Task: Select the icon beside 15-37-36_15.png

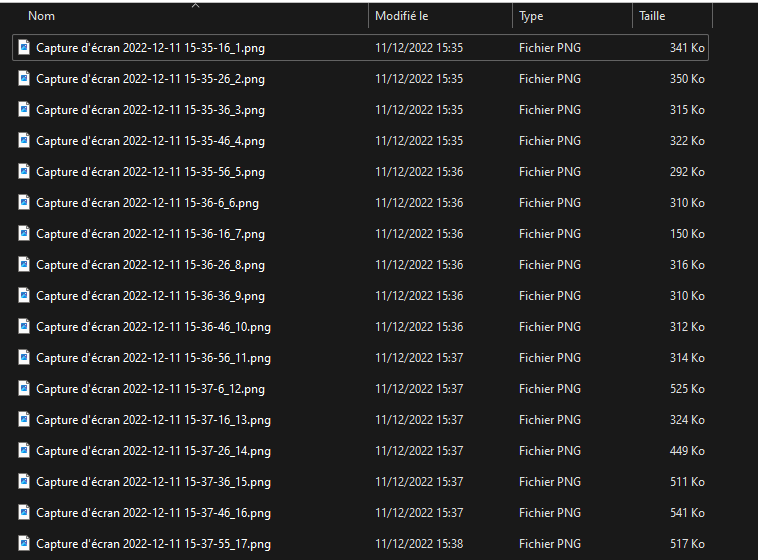Action: point(25,481)
